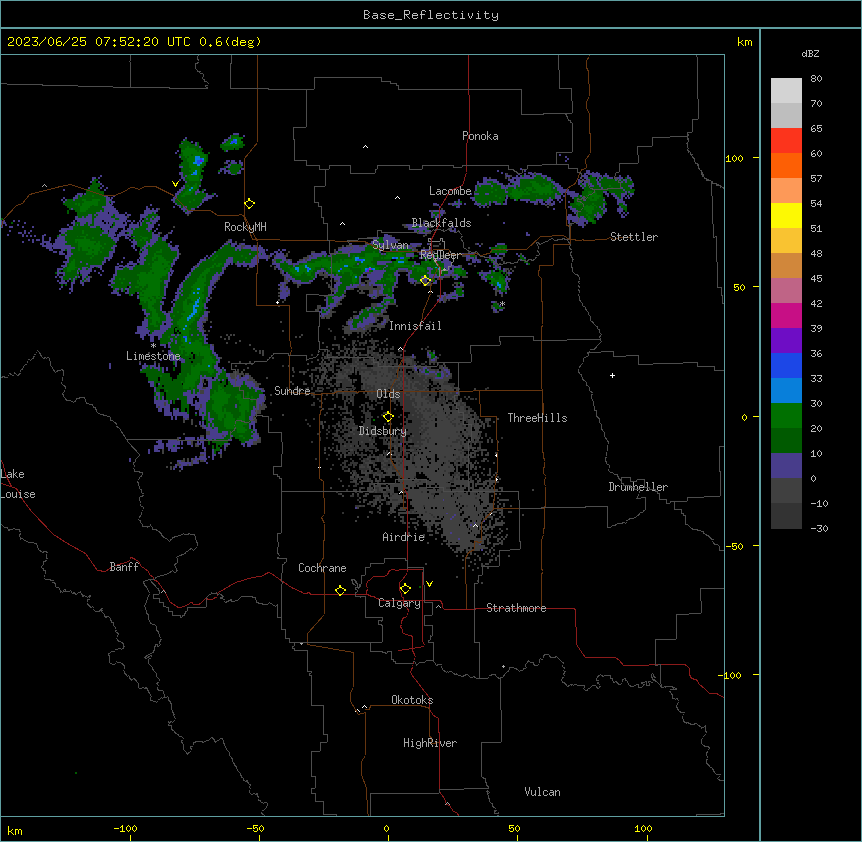Screen dimensions: 862x842
Task: Click the Drumheller label
Action: click(638, 487)
